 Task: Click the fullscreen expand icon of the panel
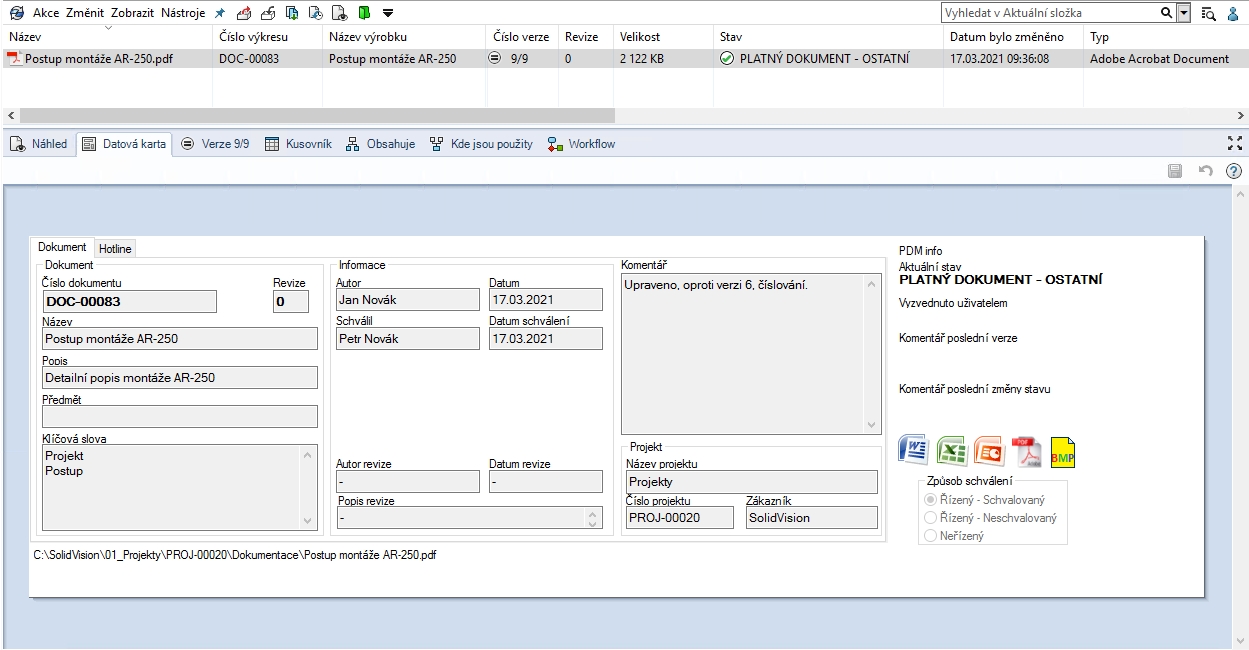pyautogui.click(x=1234, y=143)
